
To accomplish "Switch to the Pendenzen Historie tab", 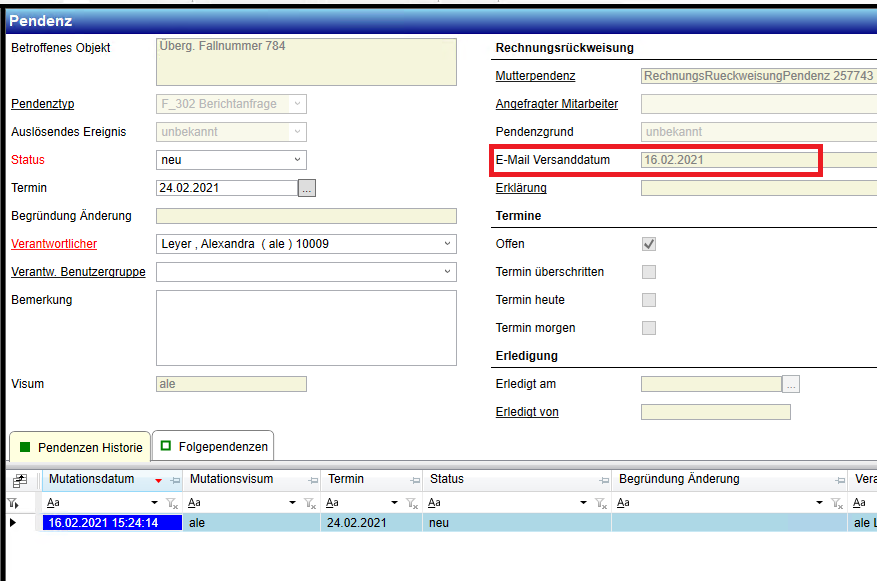I will [81, 447].
